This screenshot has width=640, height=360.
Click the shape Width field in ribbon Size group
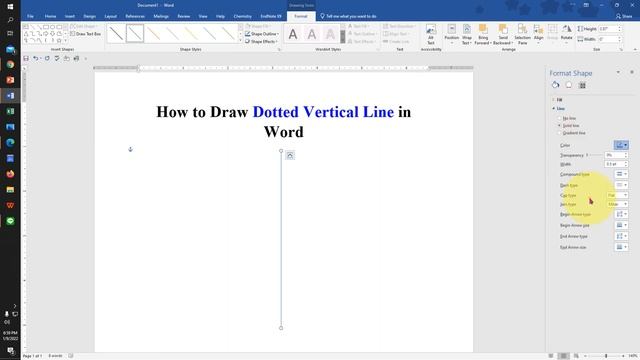(x=609, y=39)
